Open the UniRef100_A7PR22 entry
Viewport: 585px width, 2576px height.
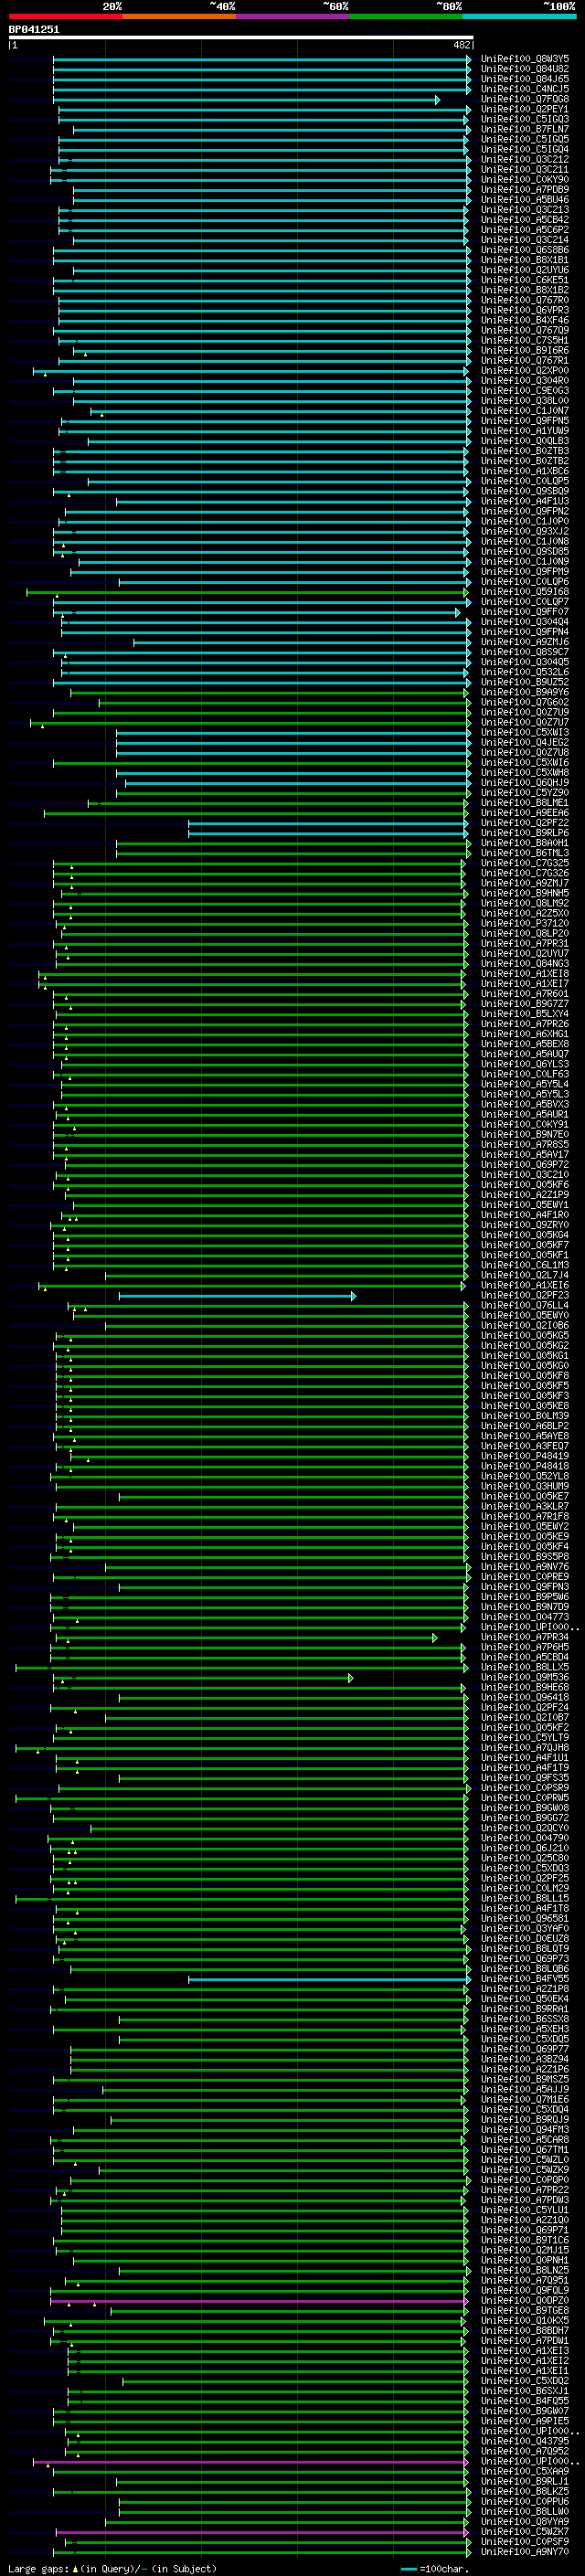[x=525, y=2189]
